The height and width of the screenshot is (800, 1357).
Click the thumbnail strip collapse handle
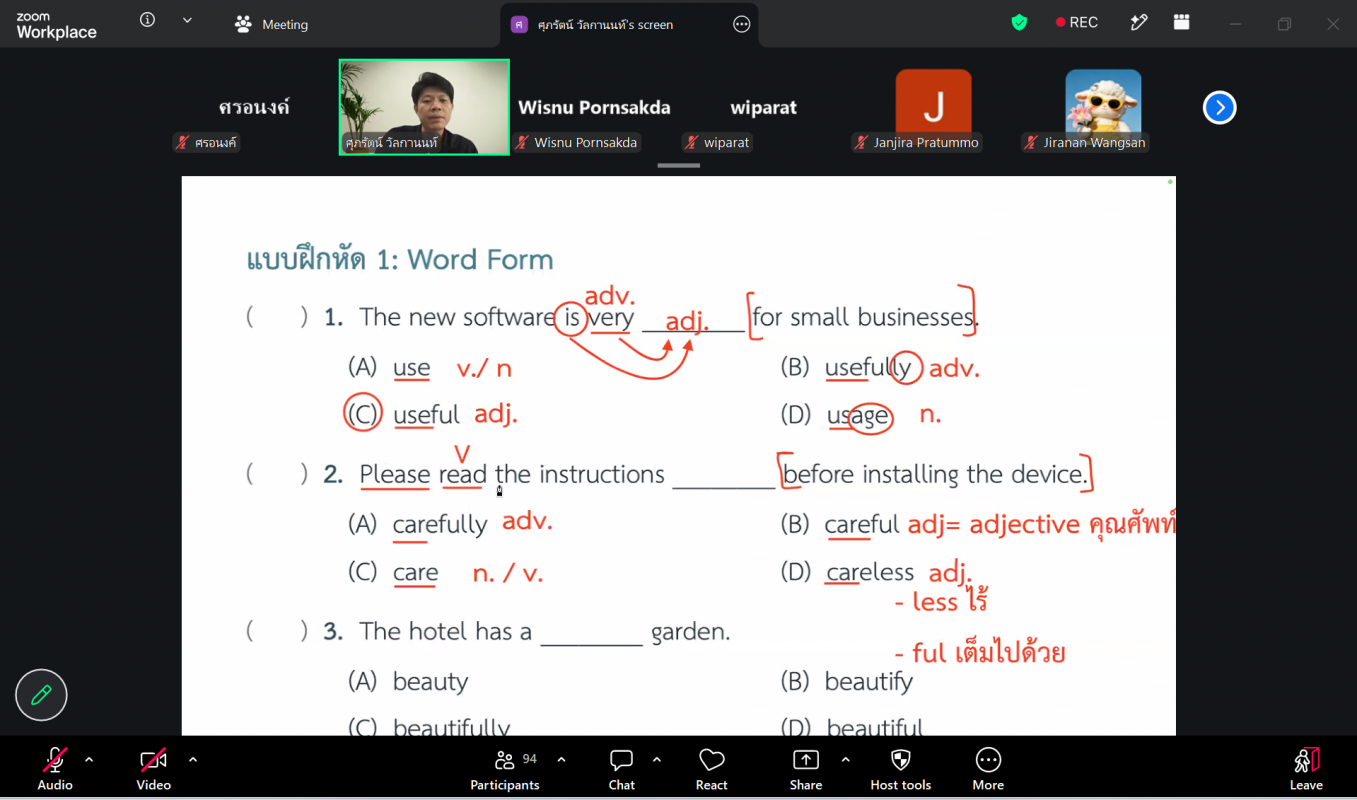click(x=679, y=165)
